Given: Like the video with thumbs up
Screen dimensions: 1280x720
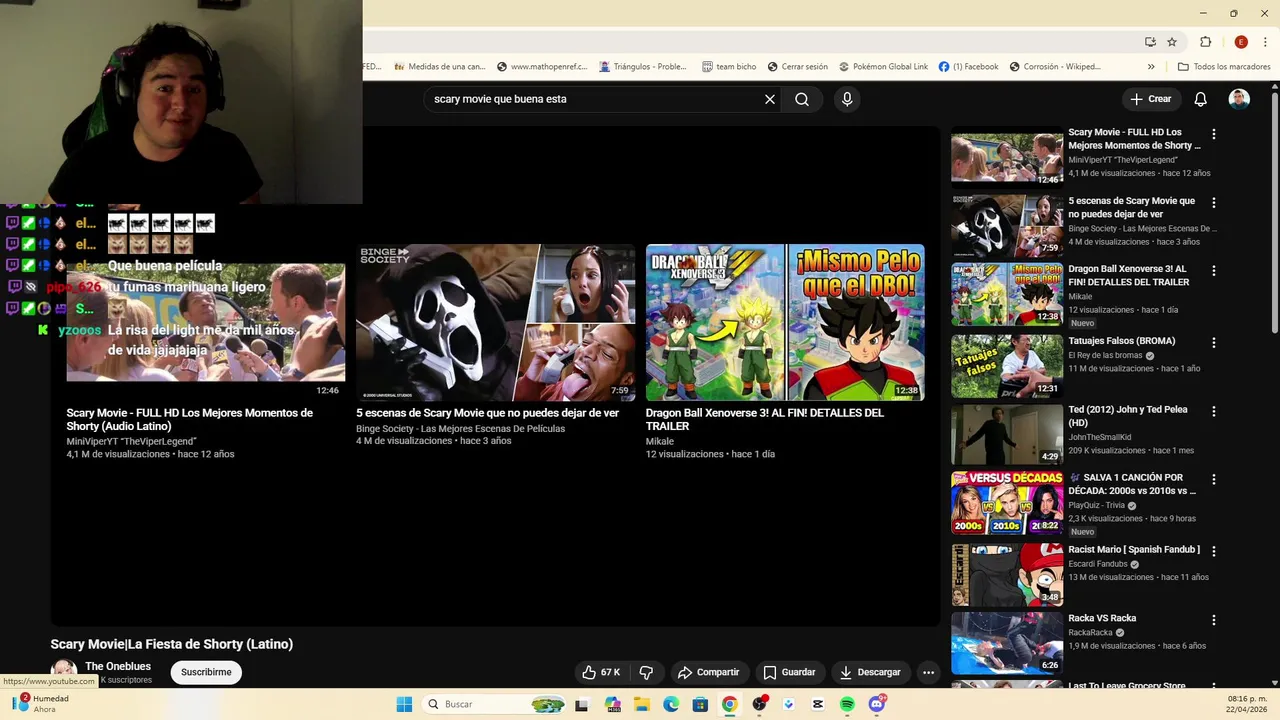Looking at the screenshot, I should pyautogui.click(x=601, y=672).
